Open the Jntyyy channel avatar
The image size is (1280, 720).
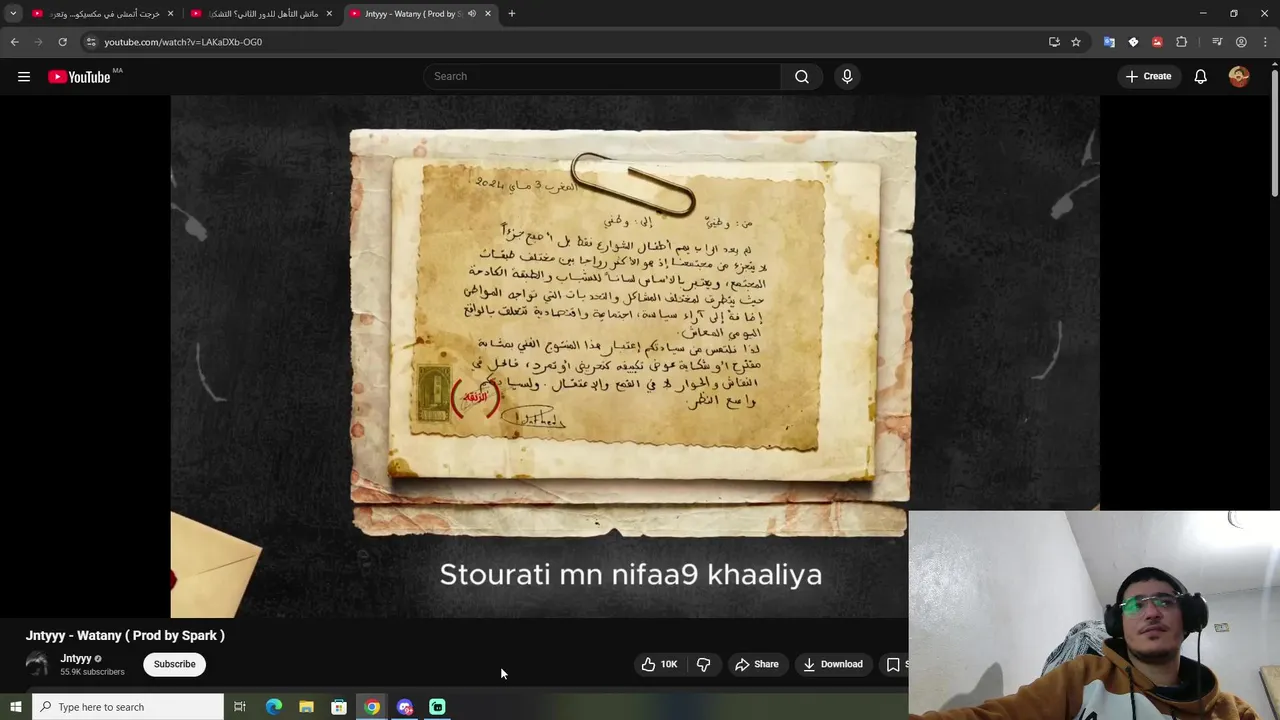(37, 664)
